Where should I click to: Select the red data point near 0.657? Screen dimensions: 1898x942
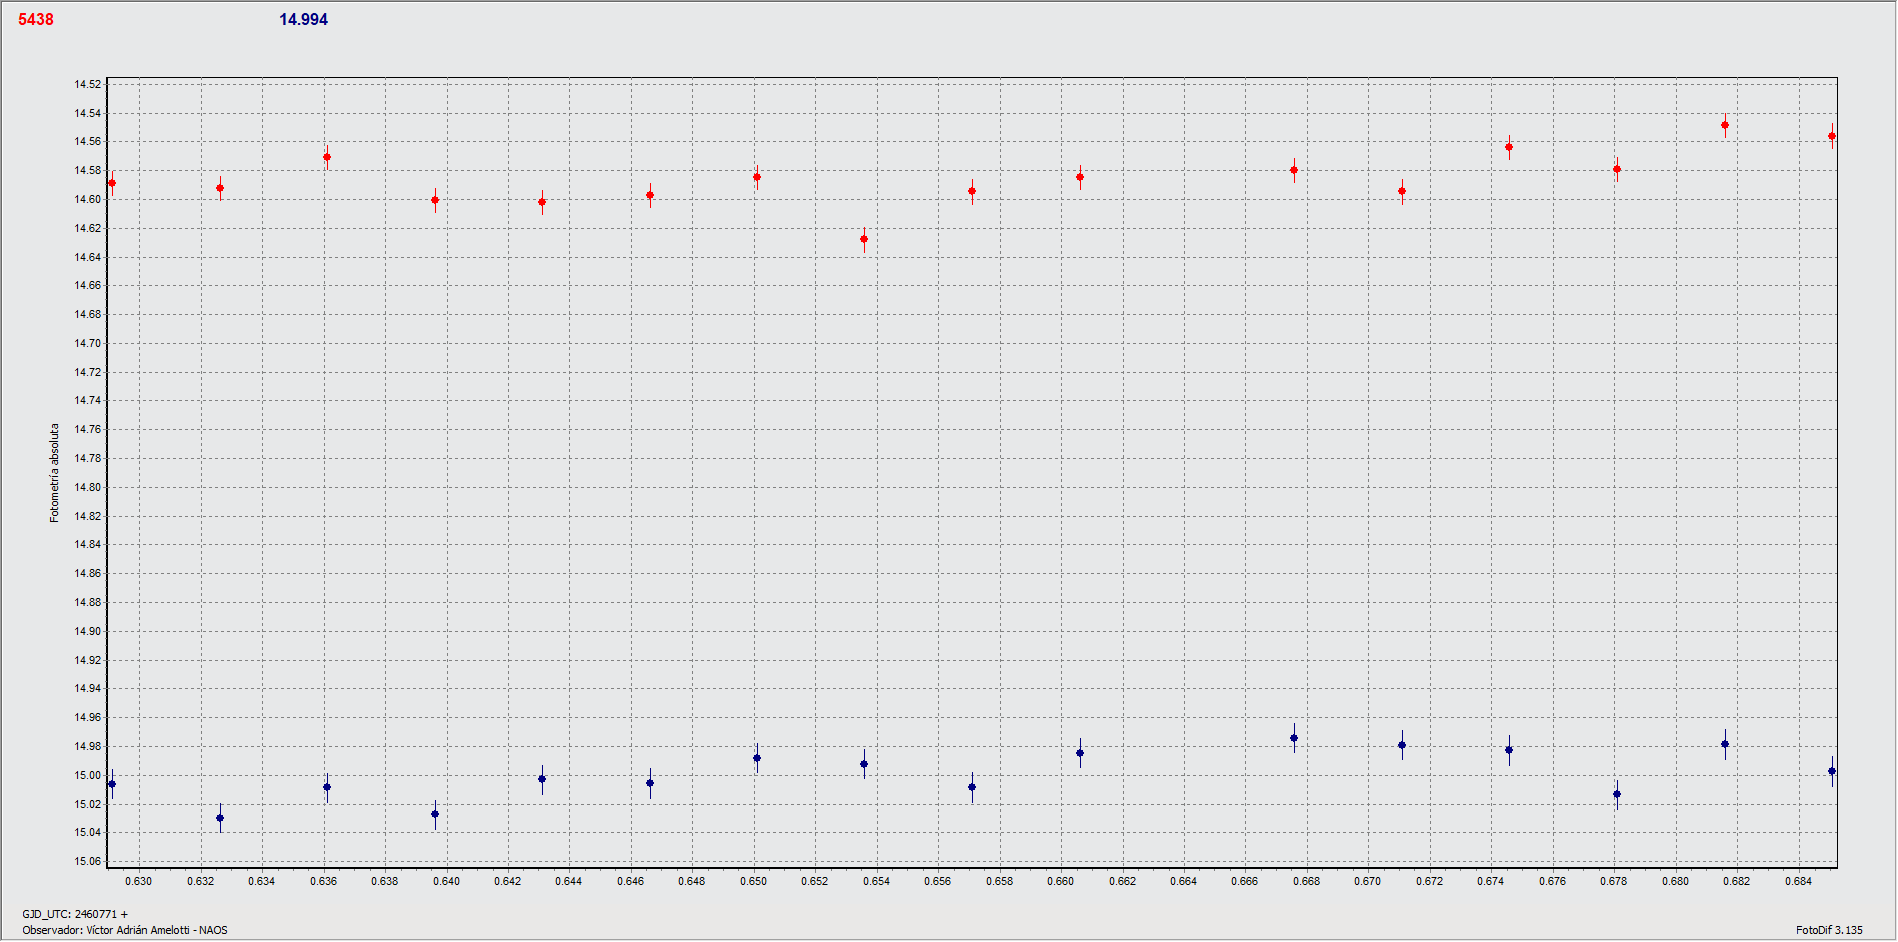[972, 191]
